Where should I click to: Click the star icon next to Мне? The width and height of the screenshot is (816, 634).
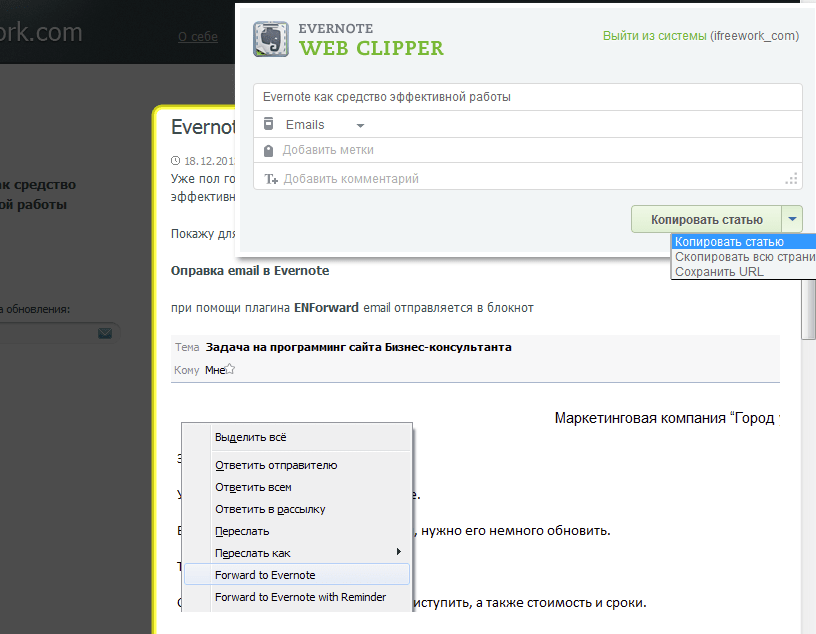pyautogui.click(x=230, y=369)
